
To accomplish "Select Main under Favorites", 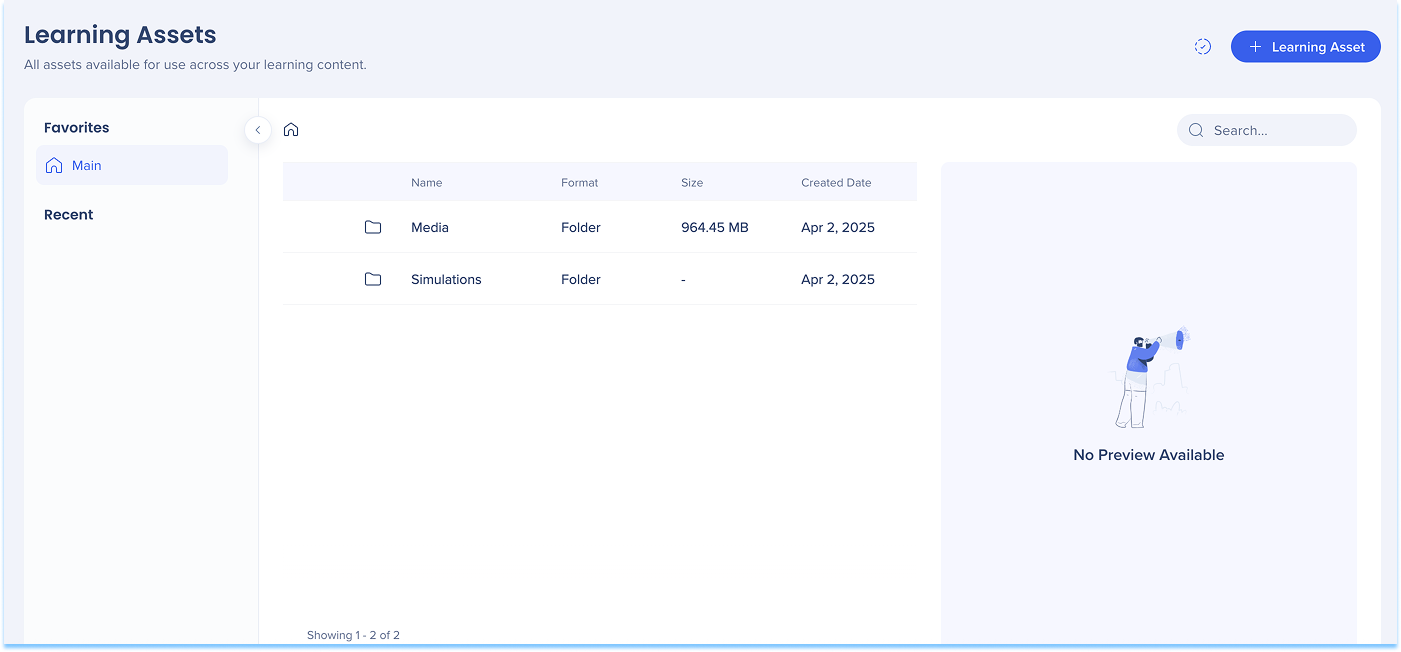I will (x=87, y=166).
